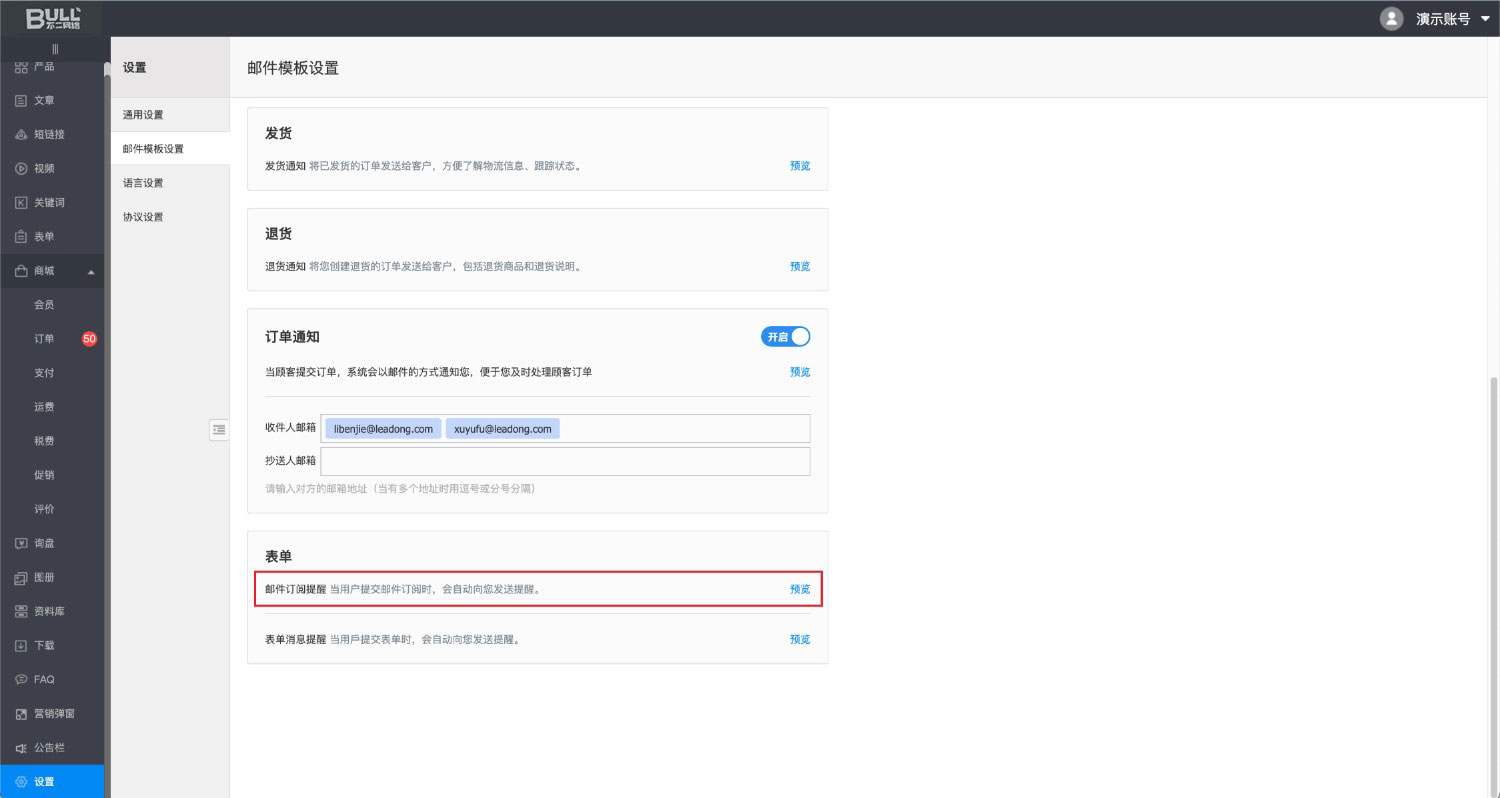The width and height of the screenshot is (1500, 798).
Task: Click the 抄送人邮箱 input field
Action: click(565, 461)
